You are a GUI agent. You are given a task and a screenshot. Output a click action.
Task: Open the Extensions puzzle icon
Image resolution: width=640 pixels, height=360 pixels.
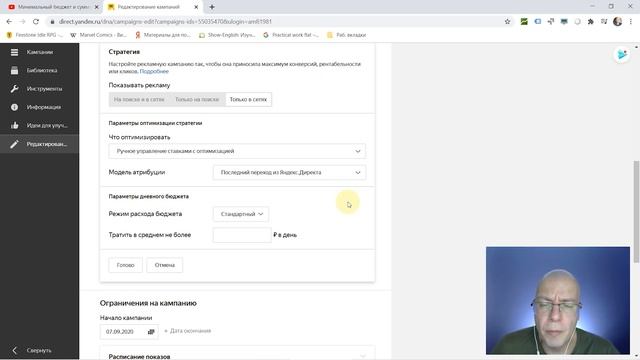[591, 22]
